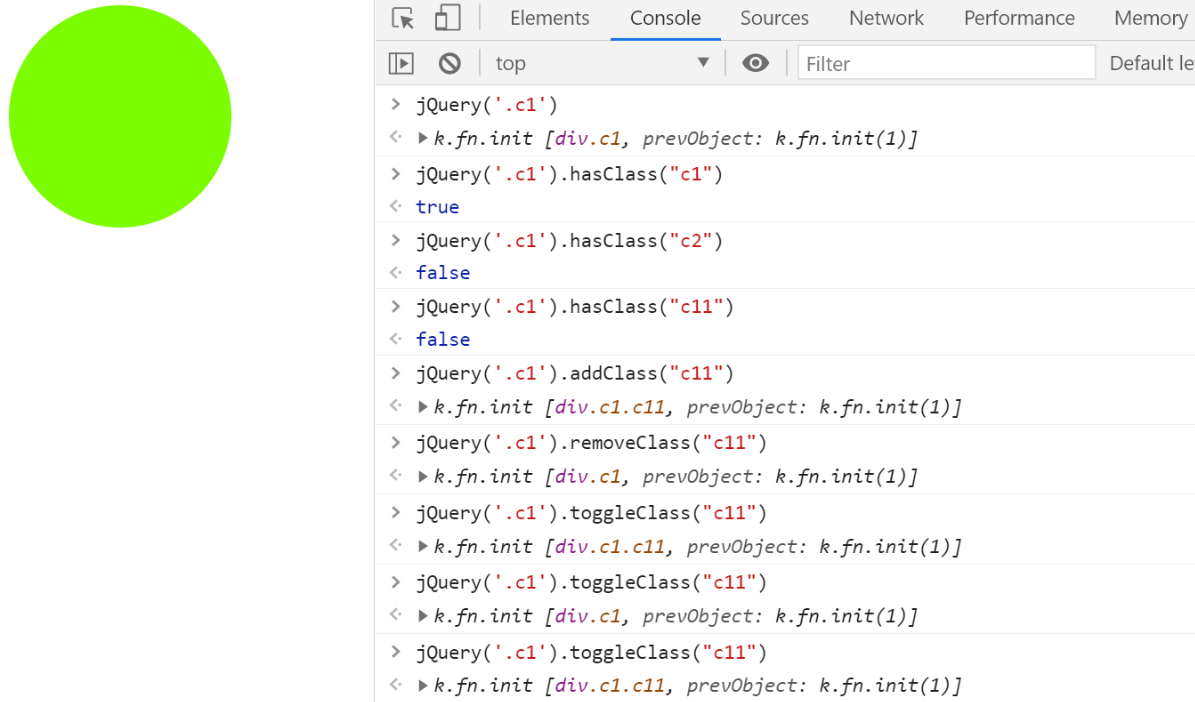Click div.c1 in the removeClass result
The width and height of the screenshot is (1195, 702).
pyautogui.click(x=588, y=476)
